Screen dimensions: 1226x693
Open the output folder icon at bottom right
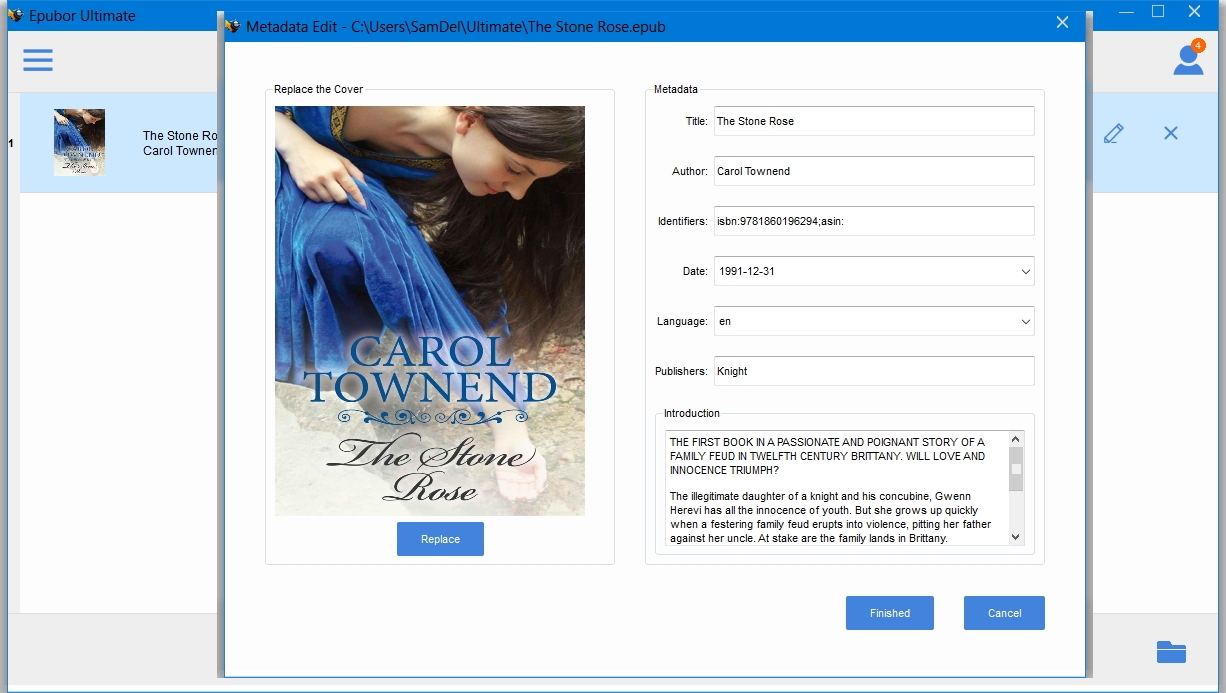[1171, 652]
